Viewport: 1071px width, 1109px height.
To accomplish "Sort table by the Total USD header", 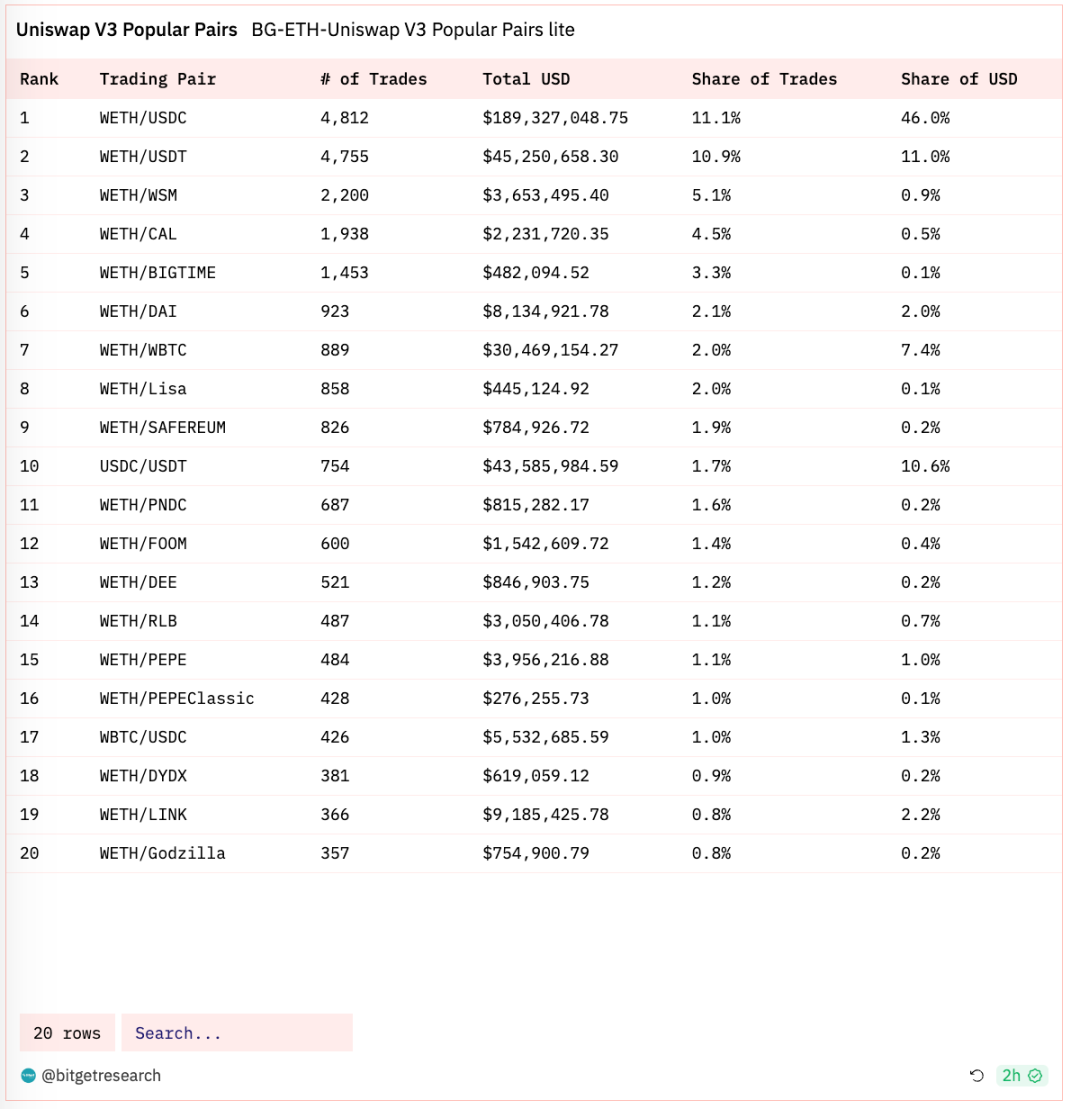I will (526, 79).
